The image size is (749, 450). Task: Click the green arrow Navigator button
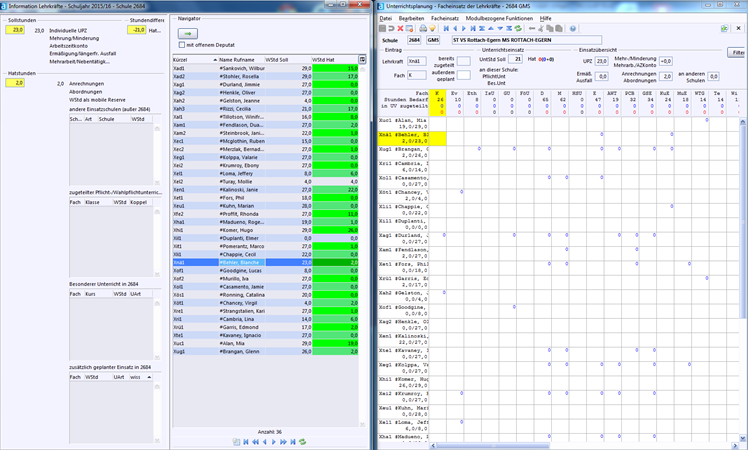pyautogui.click(x=188, y=33)
